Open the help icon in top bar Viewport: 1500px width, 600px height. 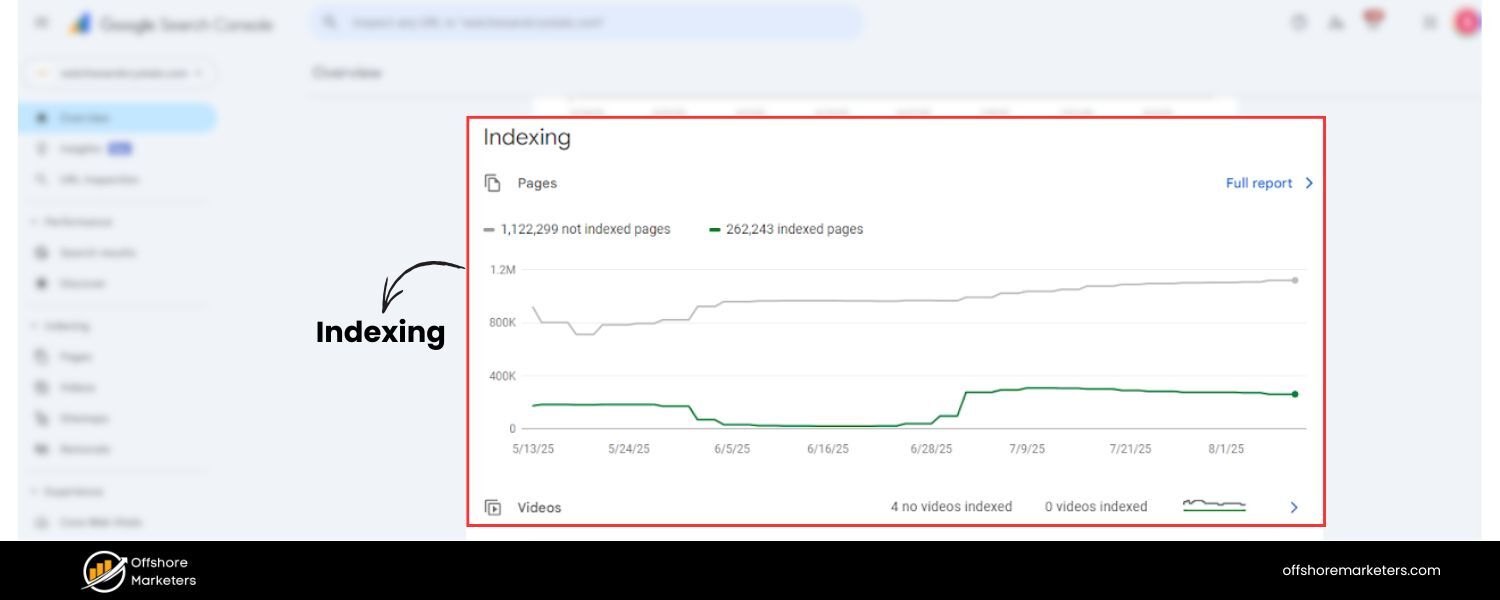click(x=1299, y=21)
